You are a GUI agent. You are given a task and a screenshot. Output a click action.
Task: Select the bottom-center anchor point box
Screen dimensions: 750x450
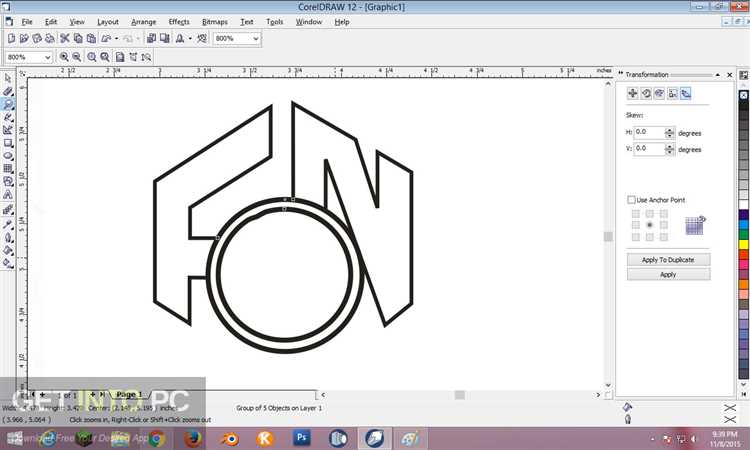[649, 237]
